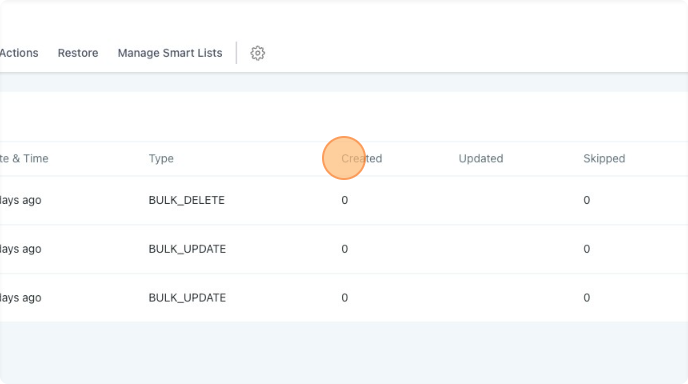Click the Type column header
Image resolution: width=688 pixels, height=384 pixels.
161,158
